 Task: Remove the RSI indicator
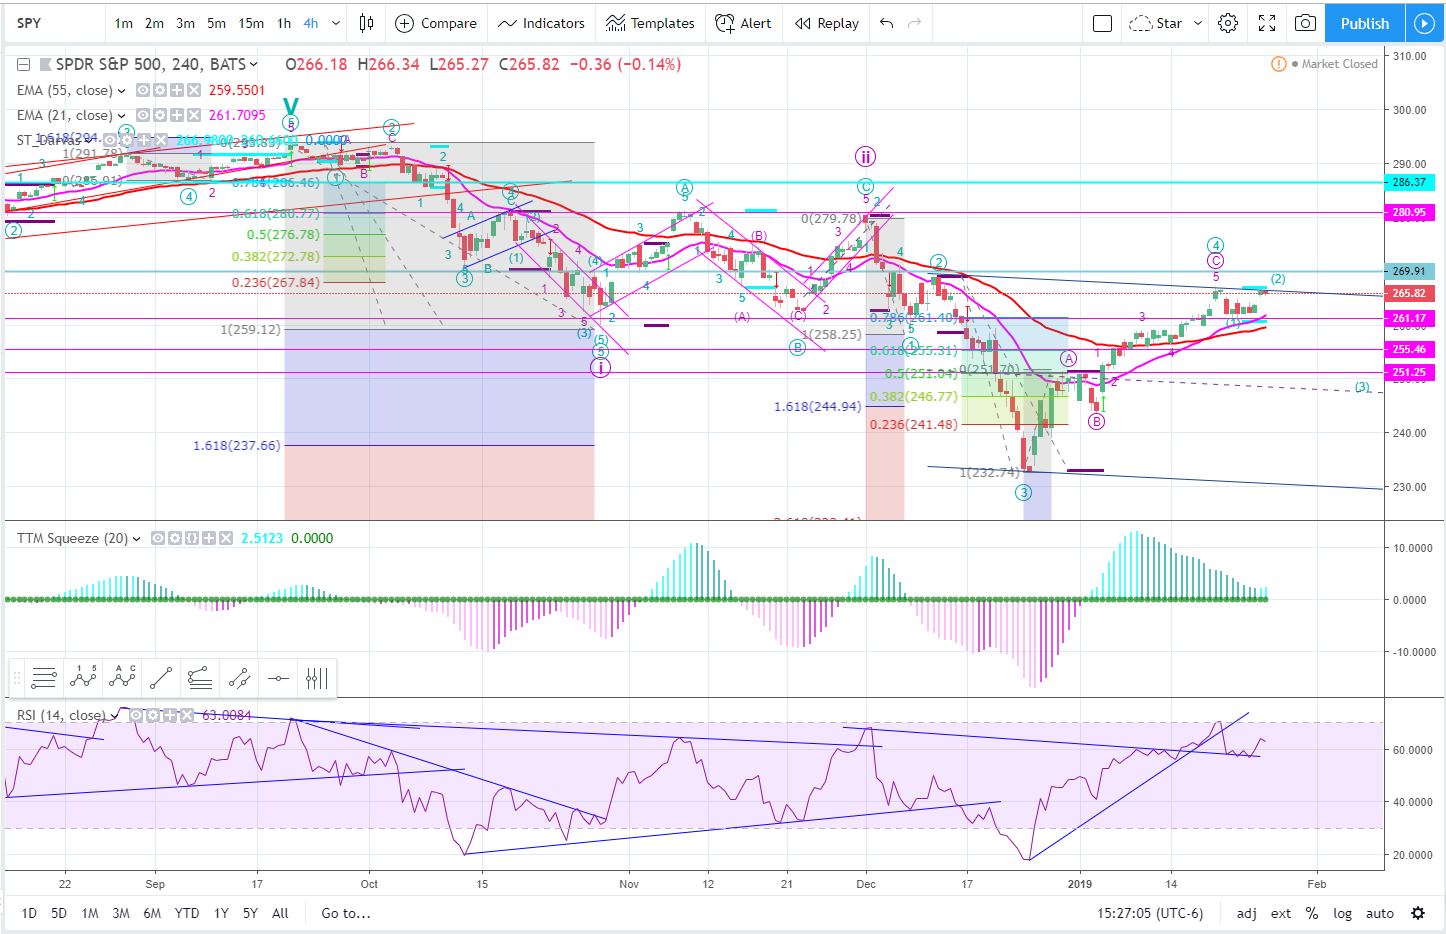coord(186,715)
